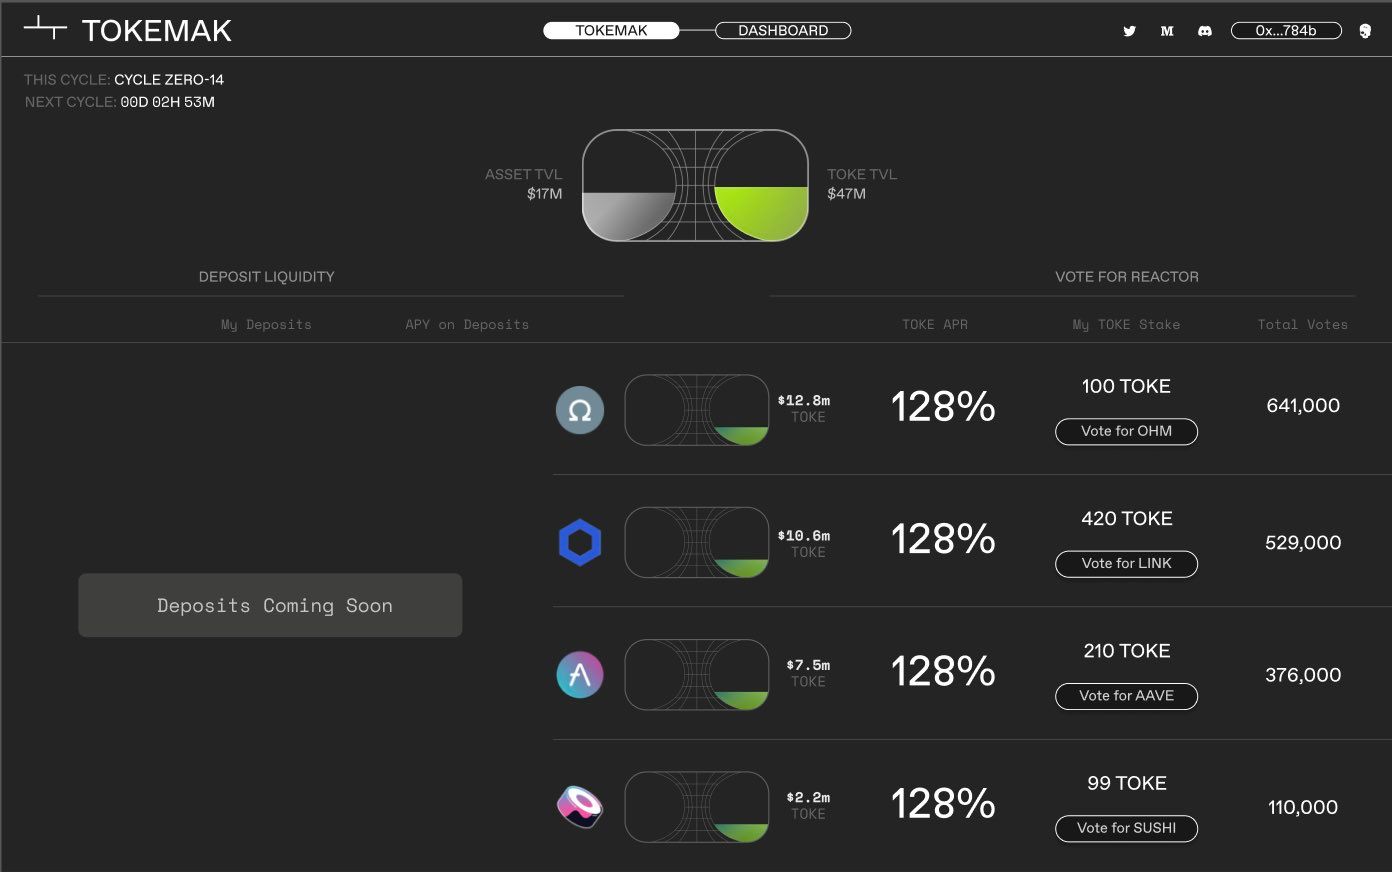The image size is (1392, 872).
Task: Select the SUSHI token icon
Action: (580, 806)
